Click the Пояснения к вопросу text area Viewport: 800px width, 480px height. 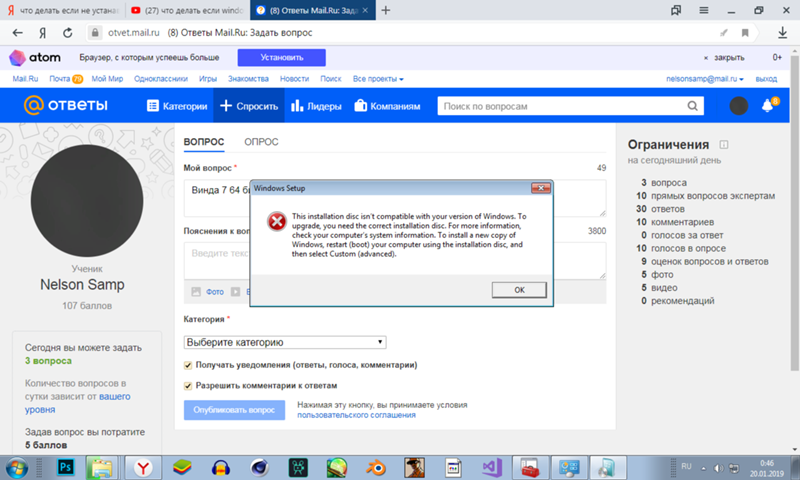395,261
